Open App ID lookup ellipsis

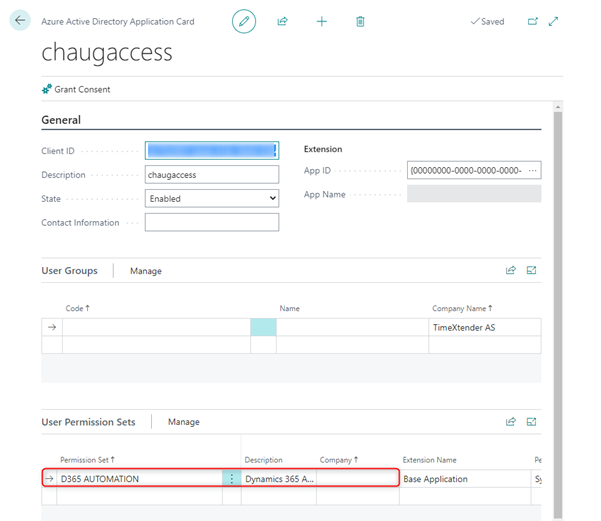click(x=532, y=170)
